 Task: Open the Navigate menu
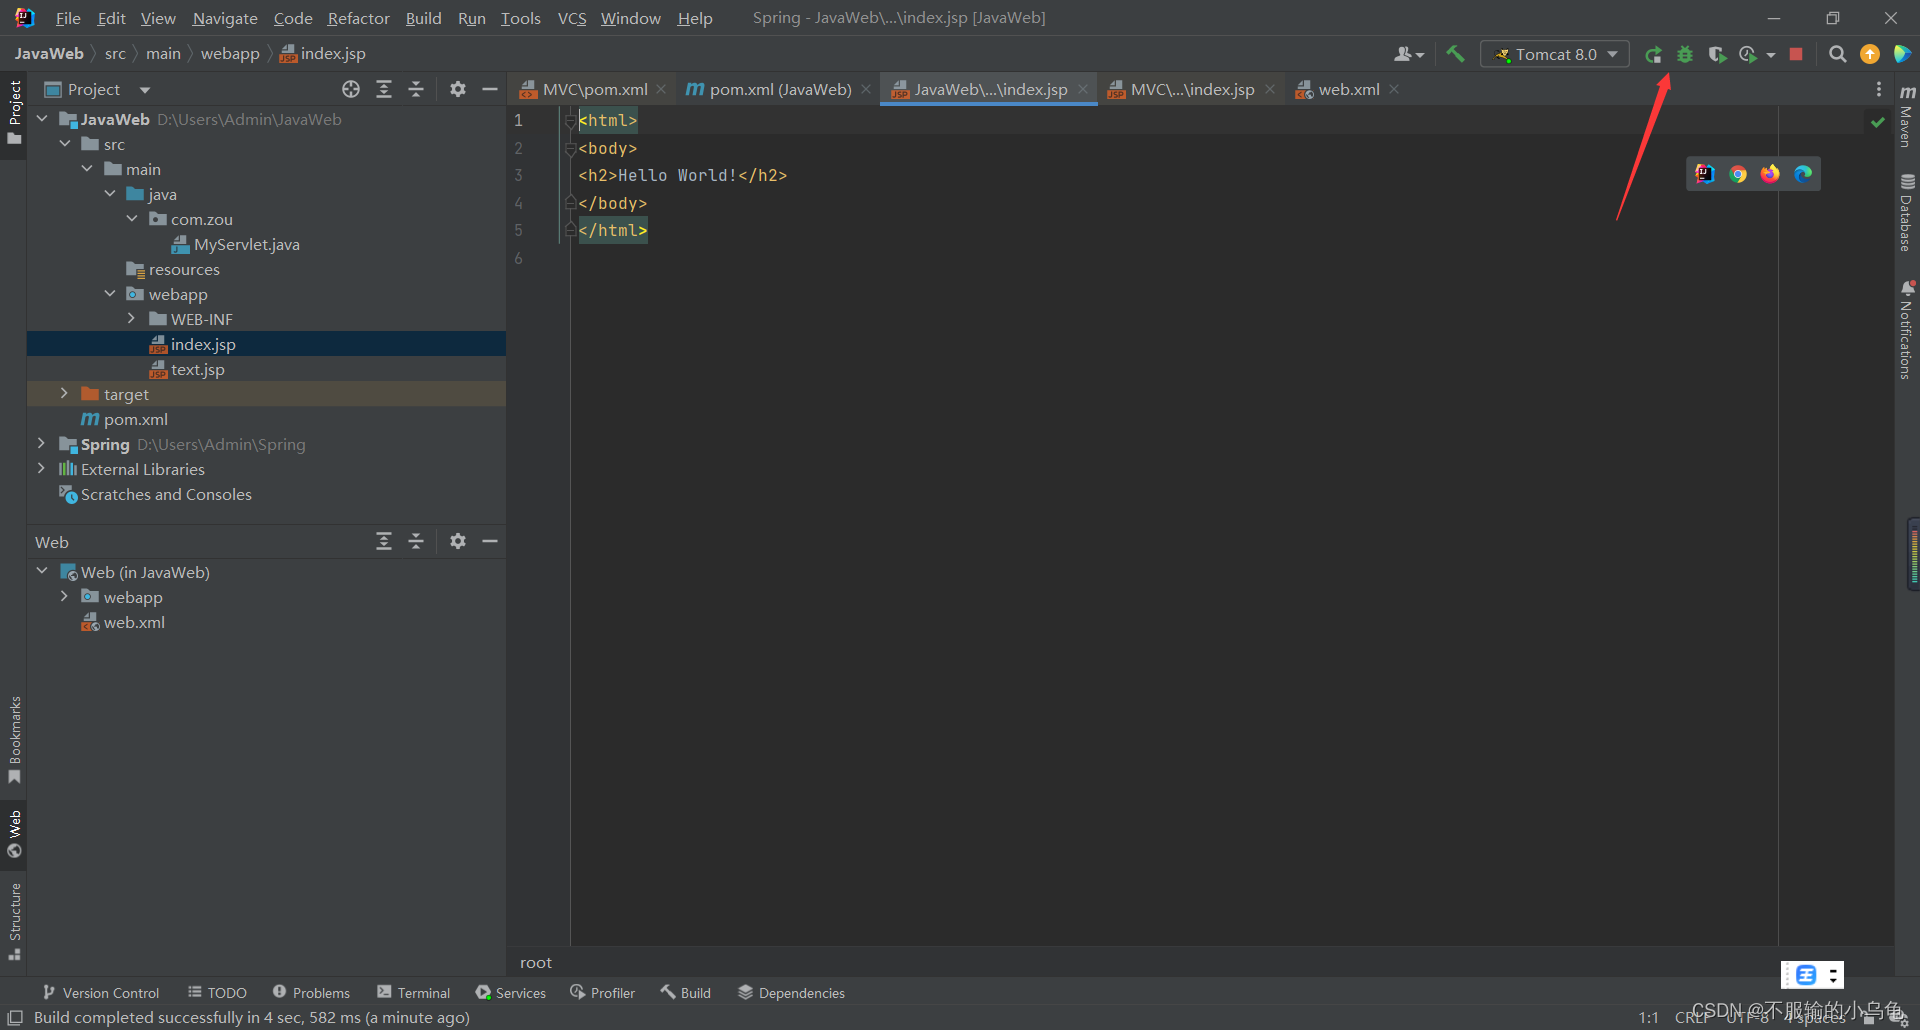[x=225, y=18]
